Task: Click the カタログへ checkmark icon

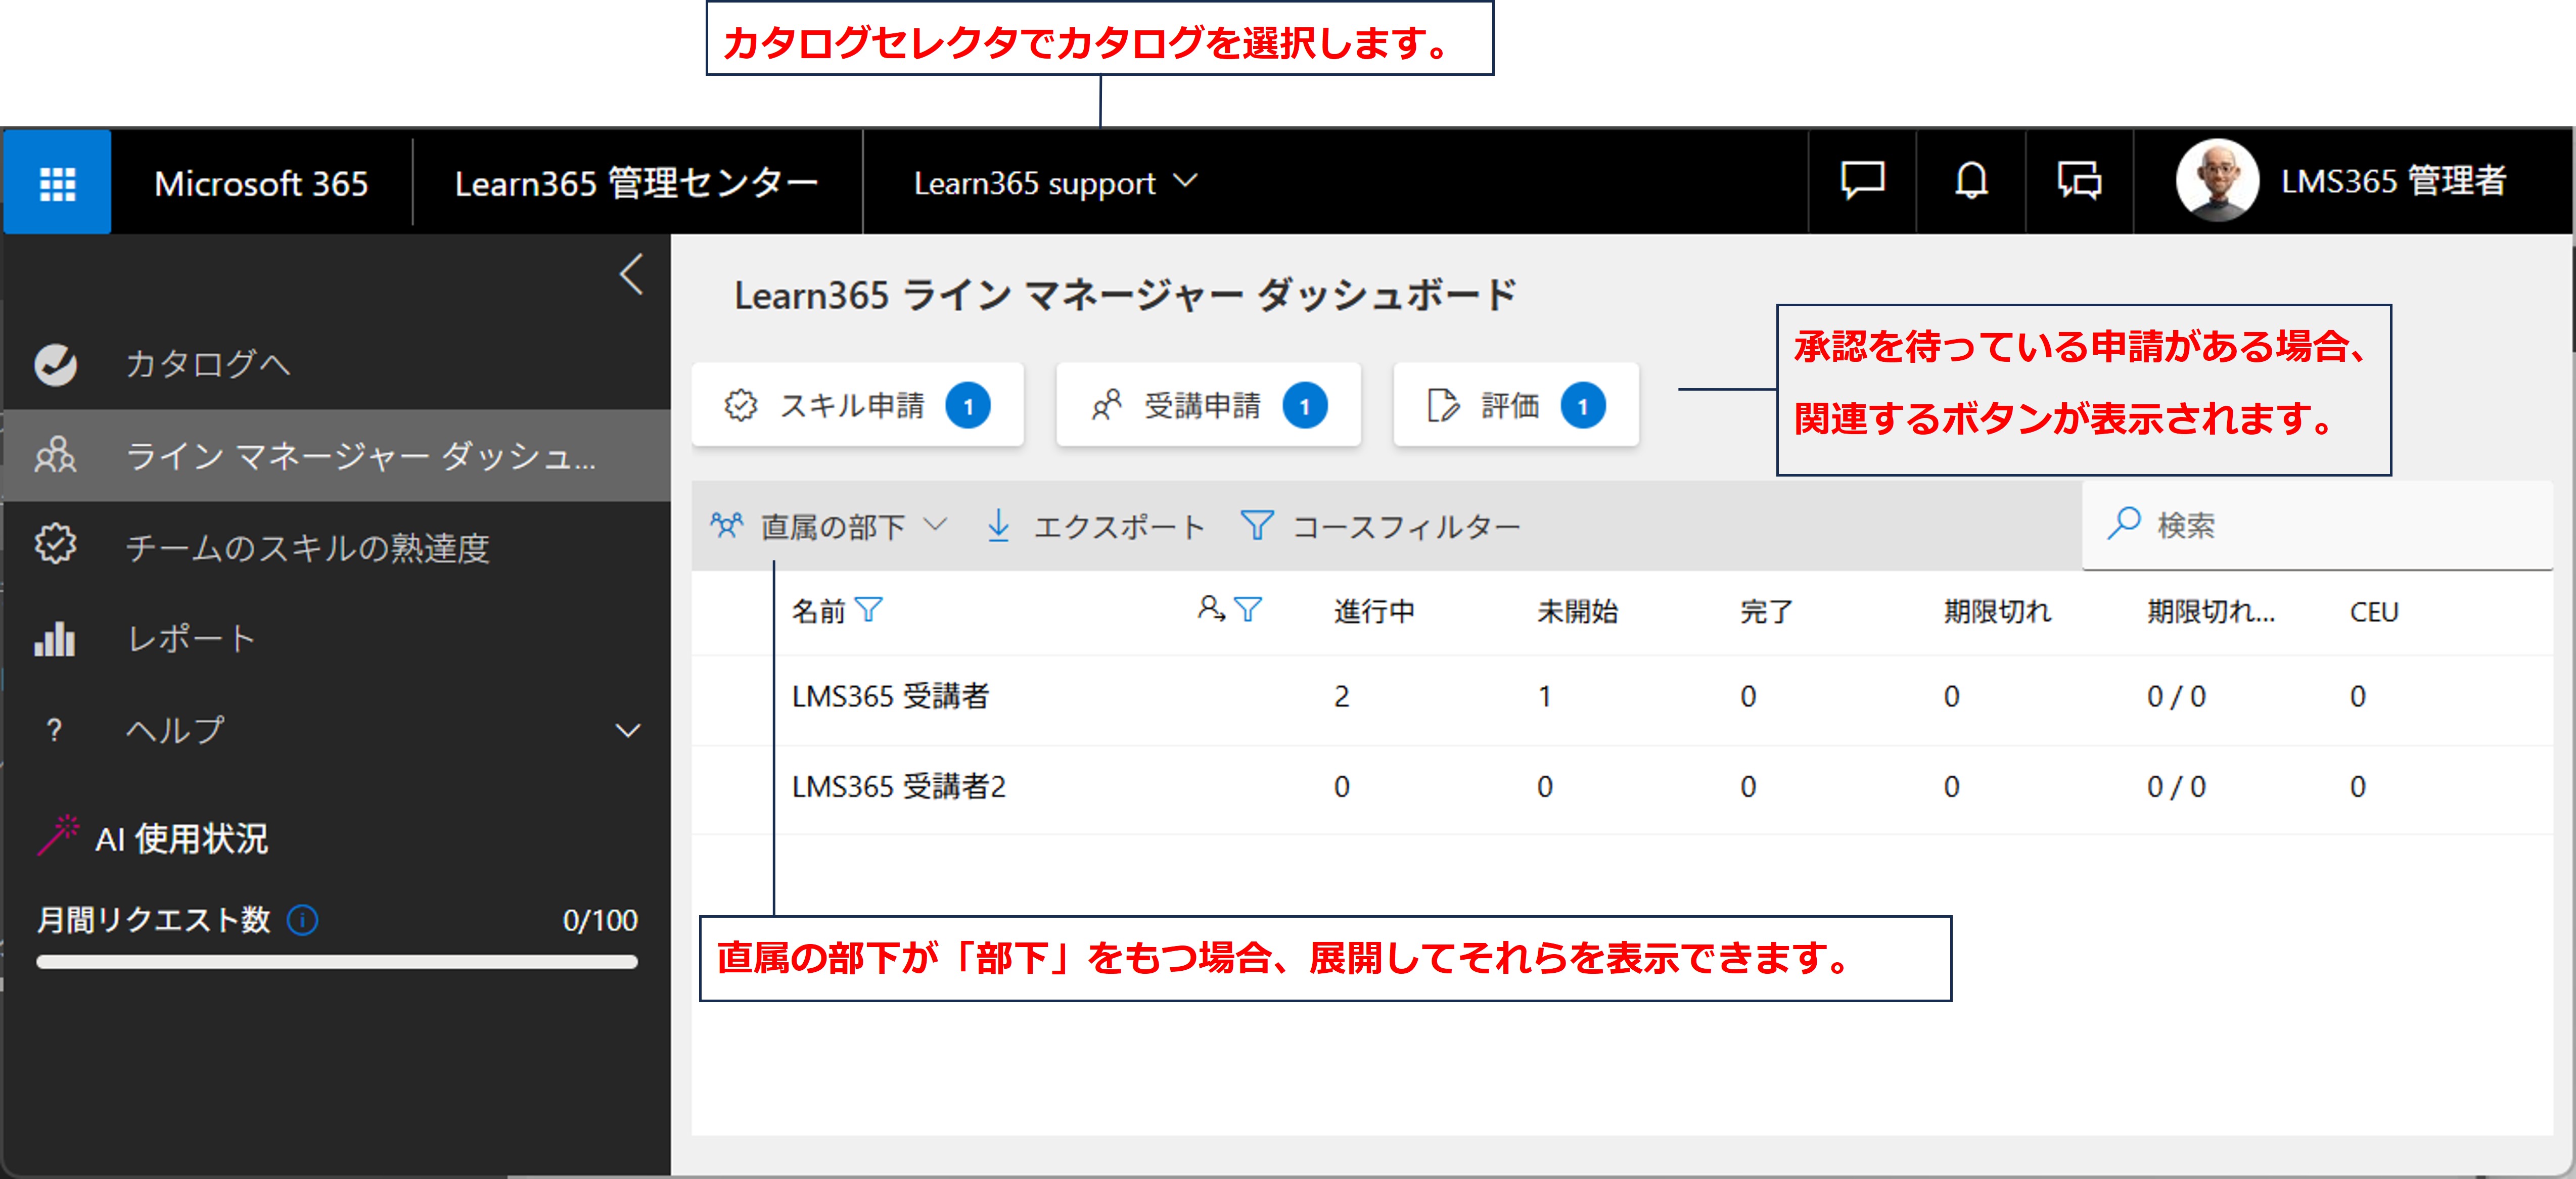Action: (56, 364)
